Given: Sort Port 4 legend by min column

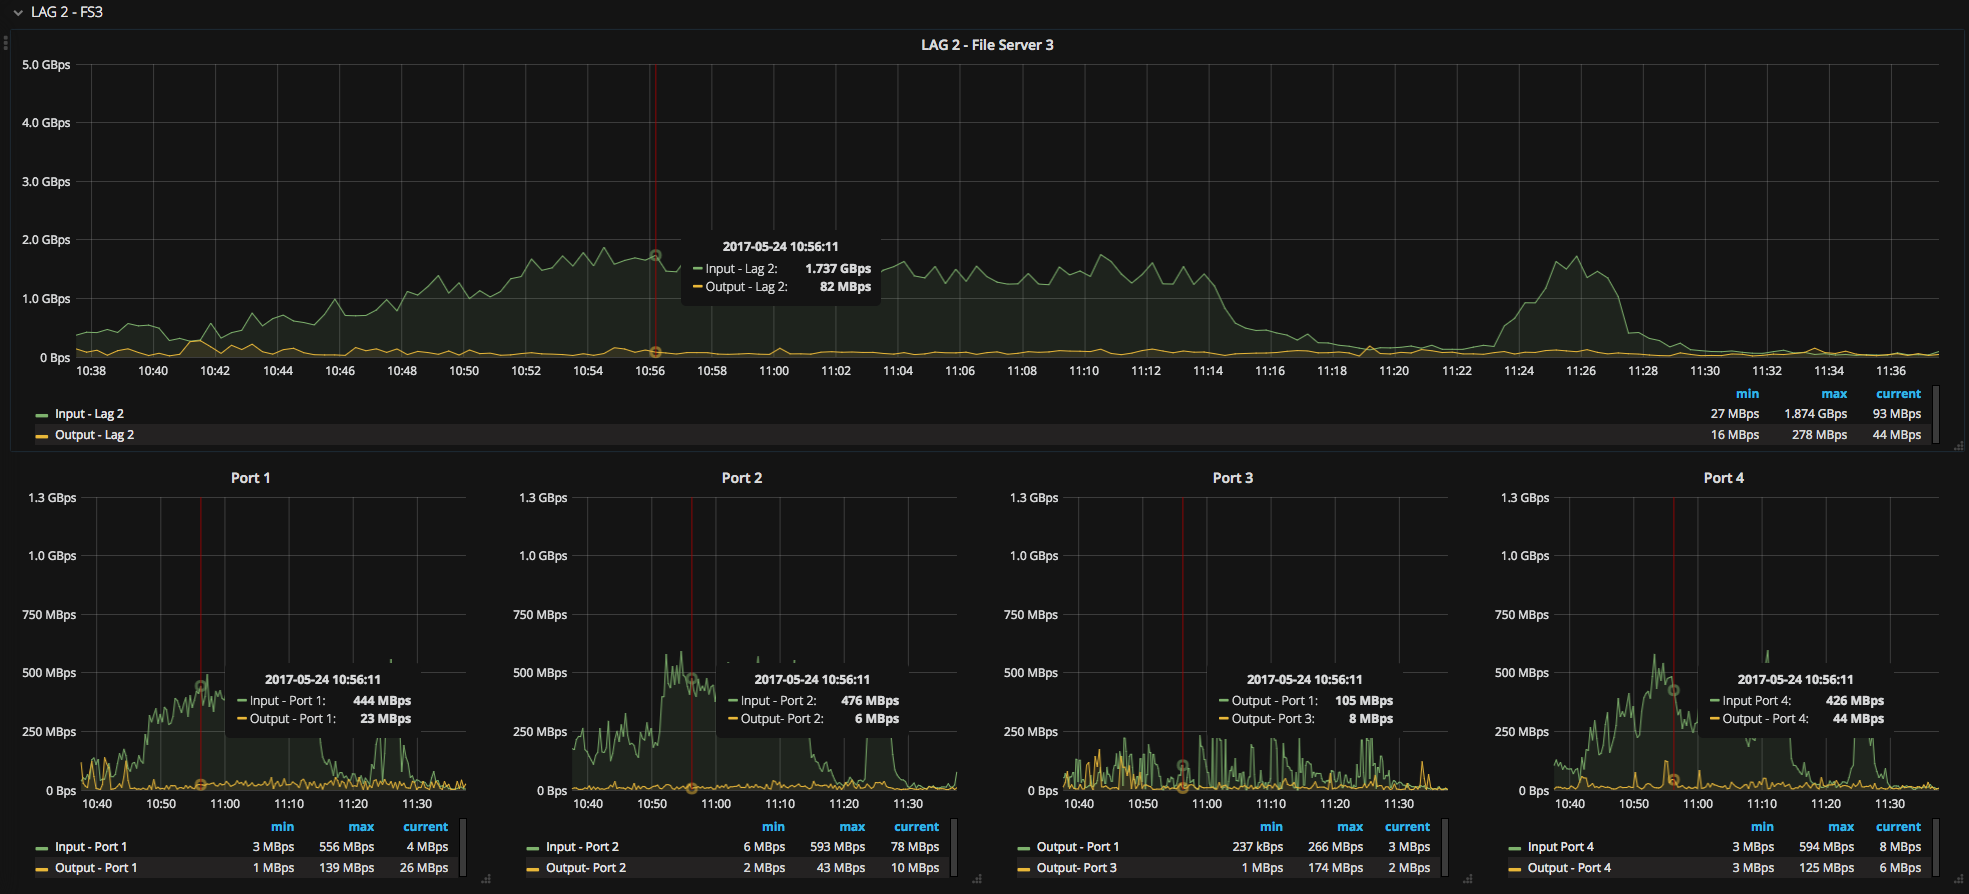Looking at the screenshot, I should click(x=1762, y=827).
